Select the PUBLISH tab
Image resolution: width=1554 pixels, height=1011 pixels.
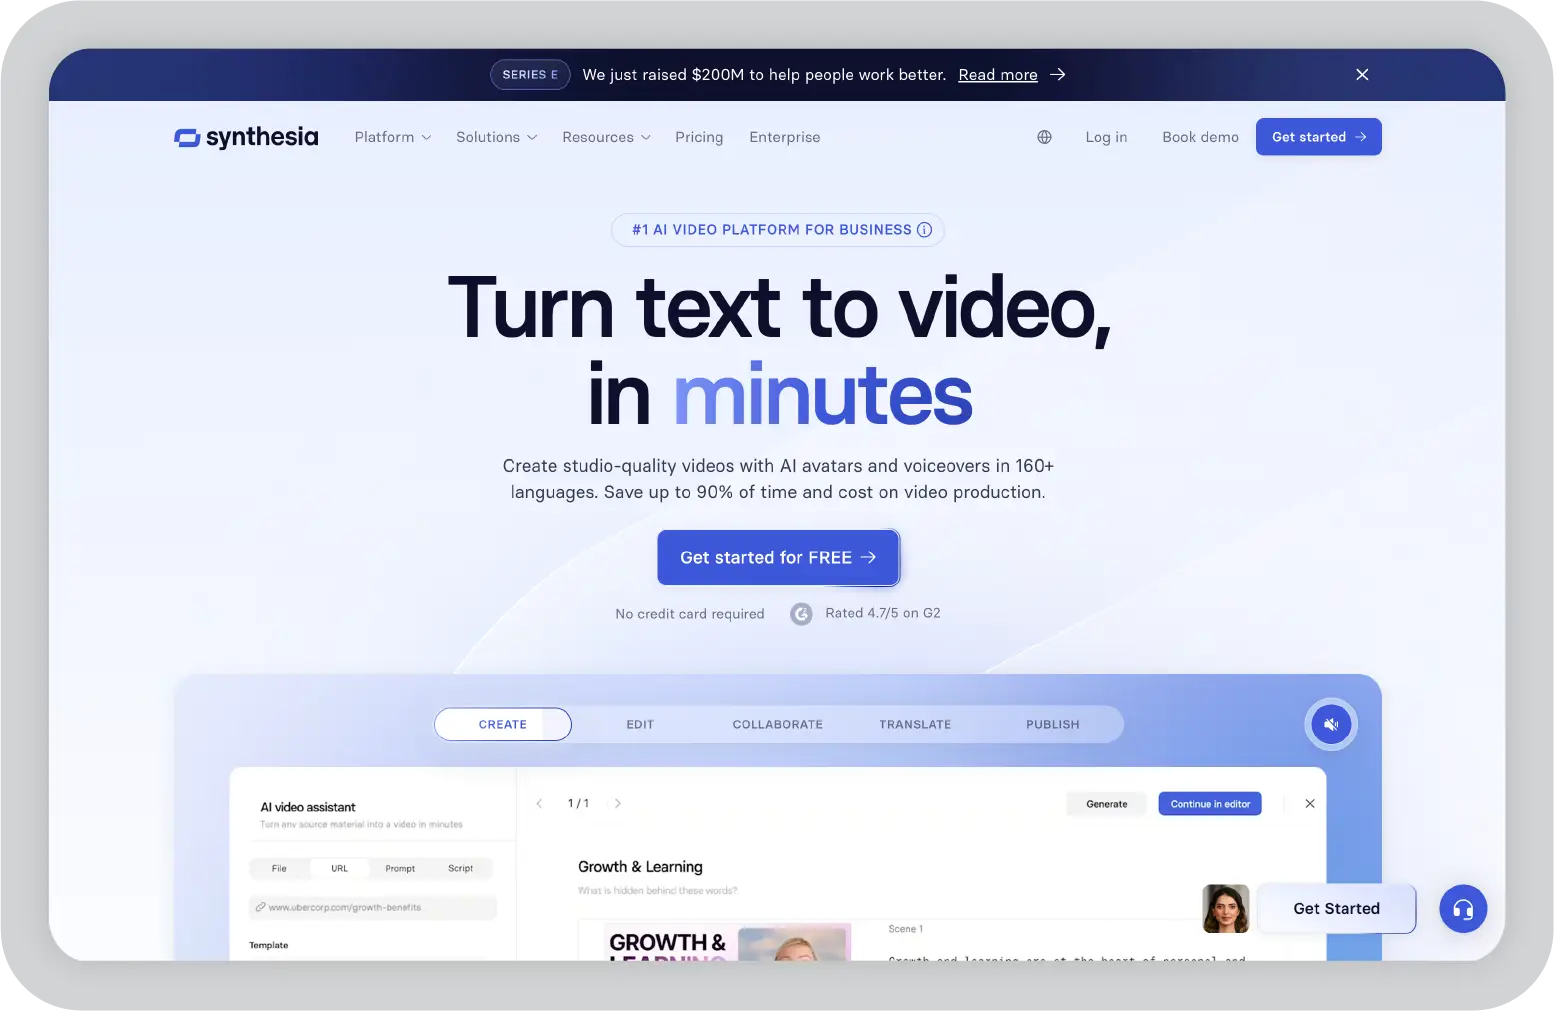(1053, 725)
